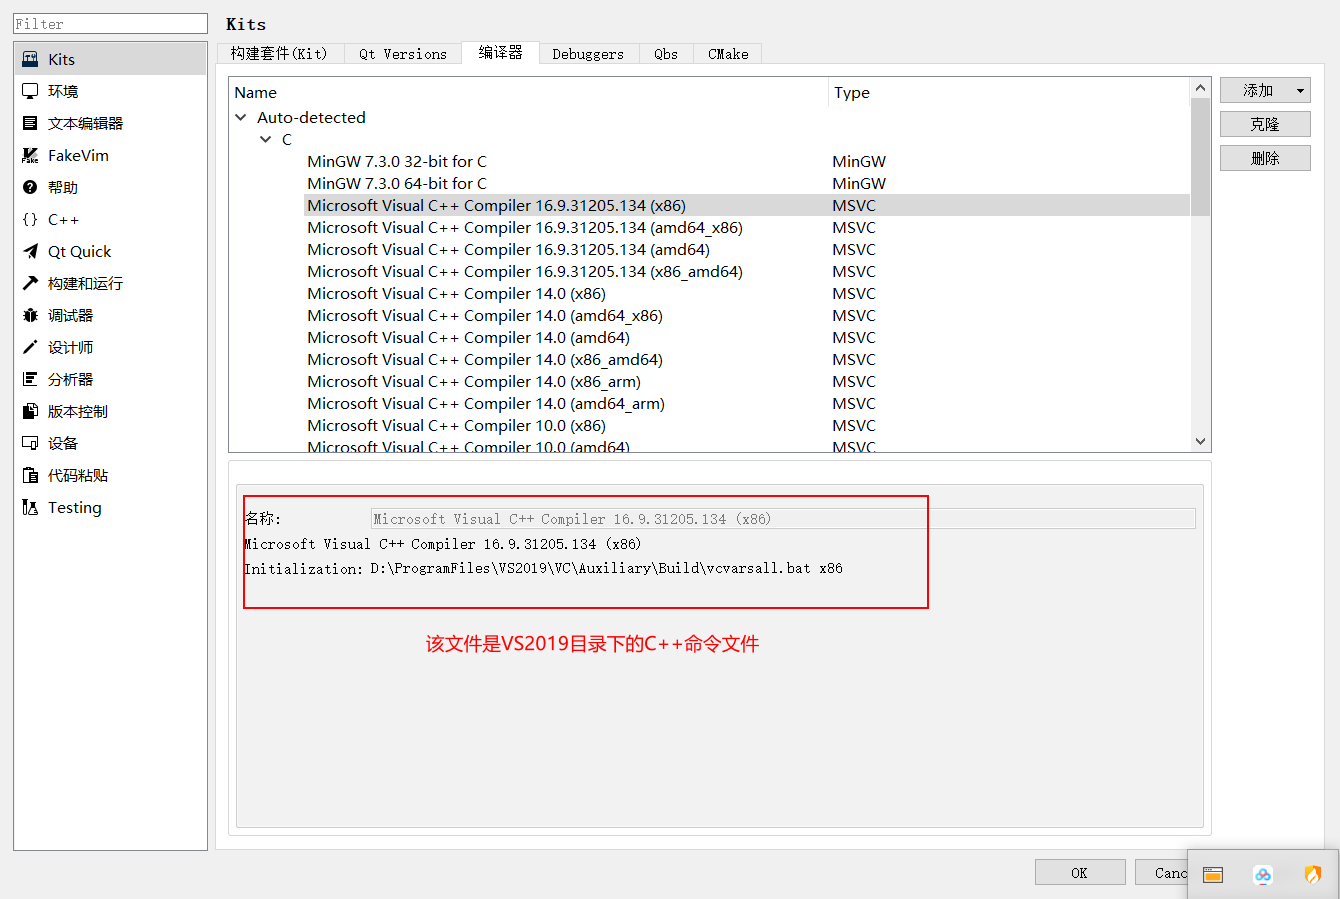Select Compiler 10.0 (x86) row

click(747, 425)
